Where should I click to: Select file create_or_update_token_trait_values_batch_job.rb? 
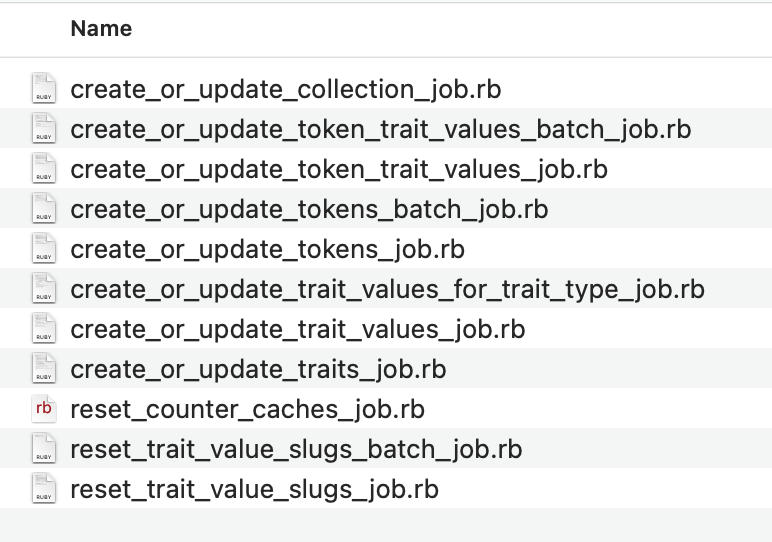[x=380, y=129]
